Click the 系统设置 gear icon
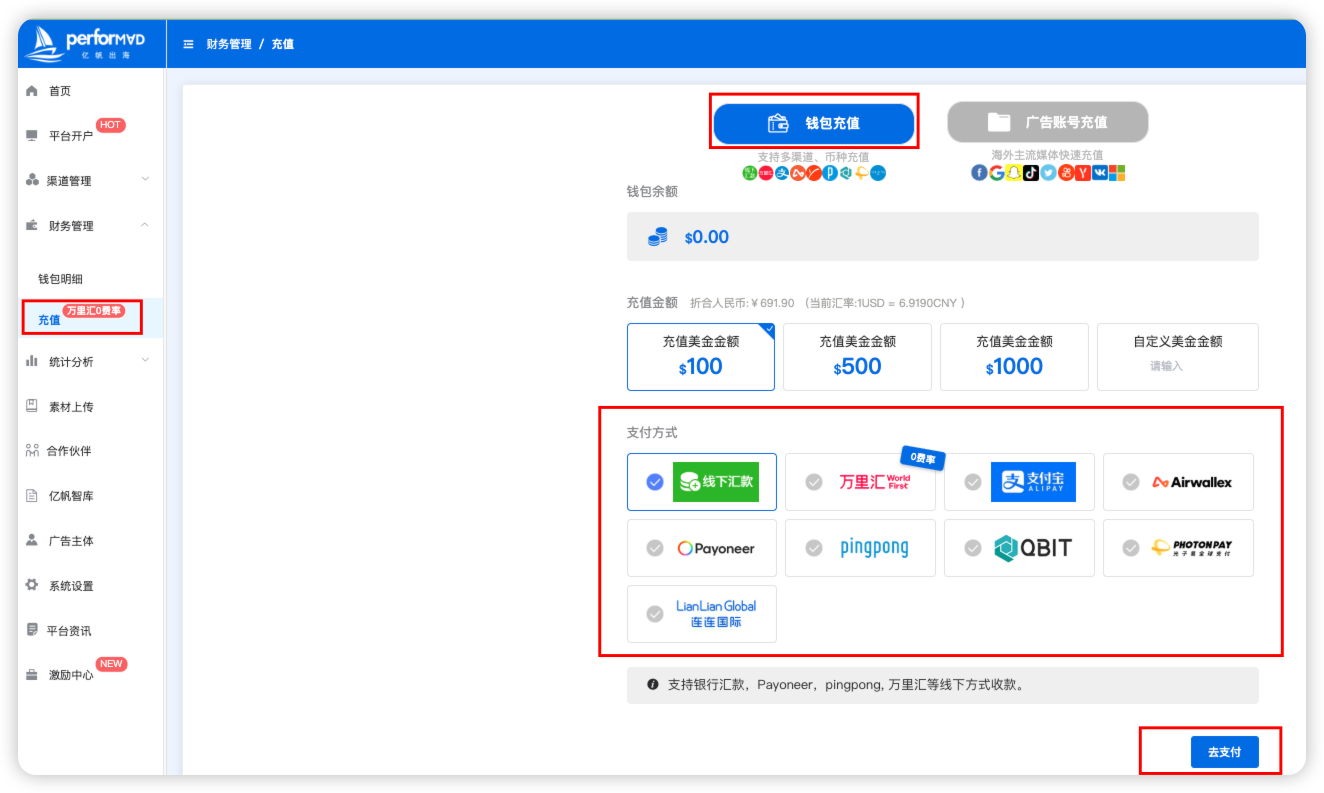The width and height of the screenshot is (1324, 793). [x=32, y=586]
